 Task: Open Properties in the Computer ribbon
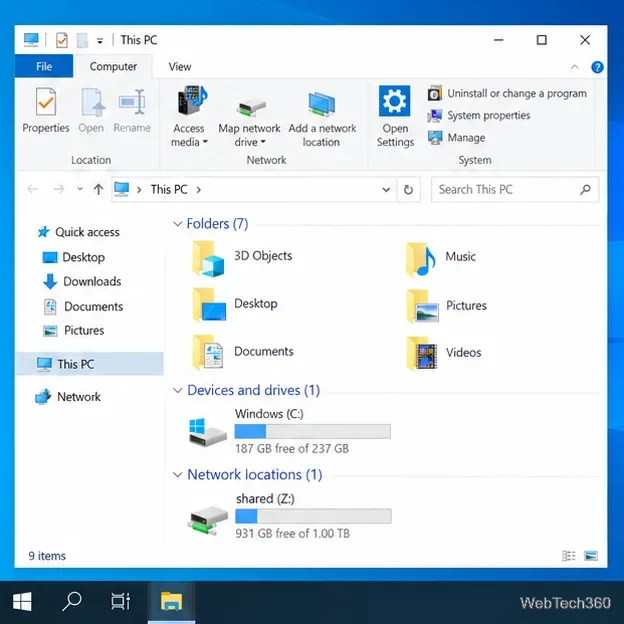click(46, 111)
